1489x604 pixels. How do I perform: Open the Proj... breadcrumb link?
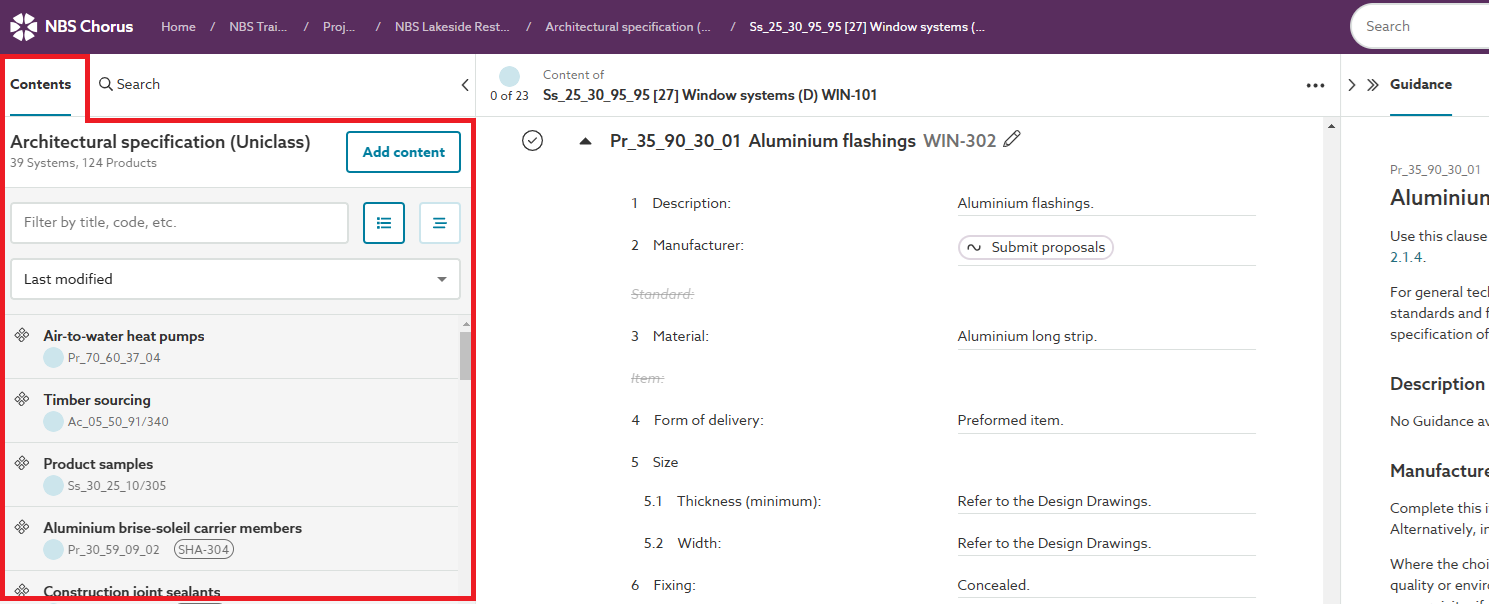(340, 27)
